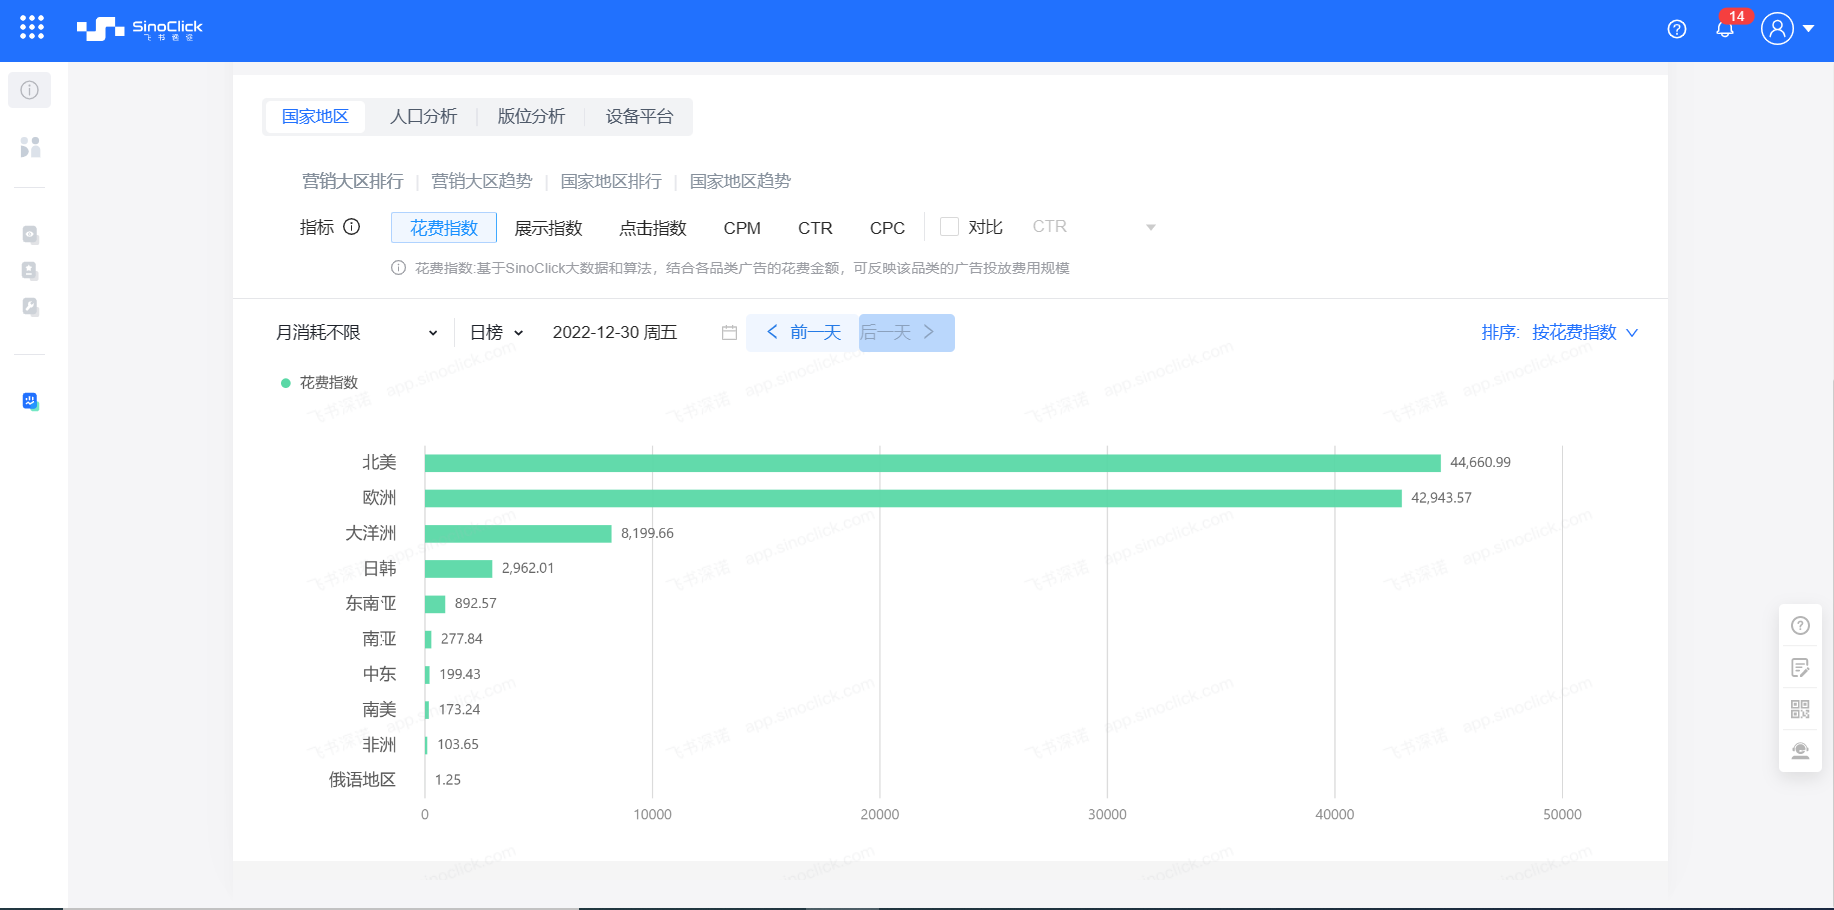1834x910 pixels.
Task: Open the 日榜 ranking period dropdown
Action: tap(496, 333)
